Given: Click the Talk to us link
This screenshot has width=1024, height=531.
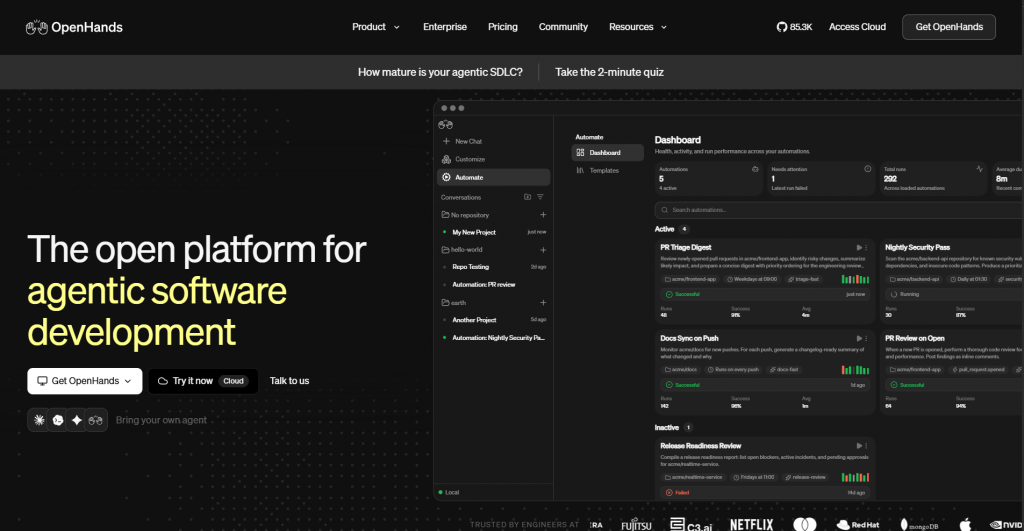Looking at the screenshot, I should coord(289,381).
